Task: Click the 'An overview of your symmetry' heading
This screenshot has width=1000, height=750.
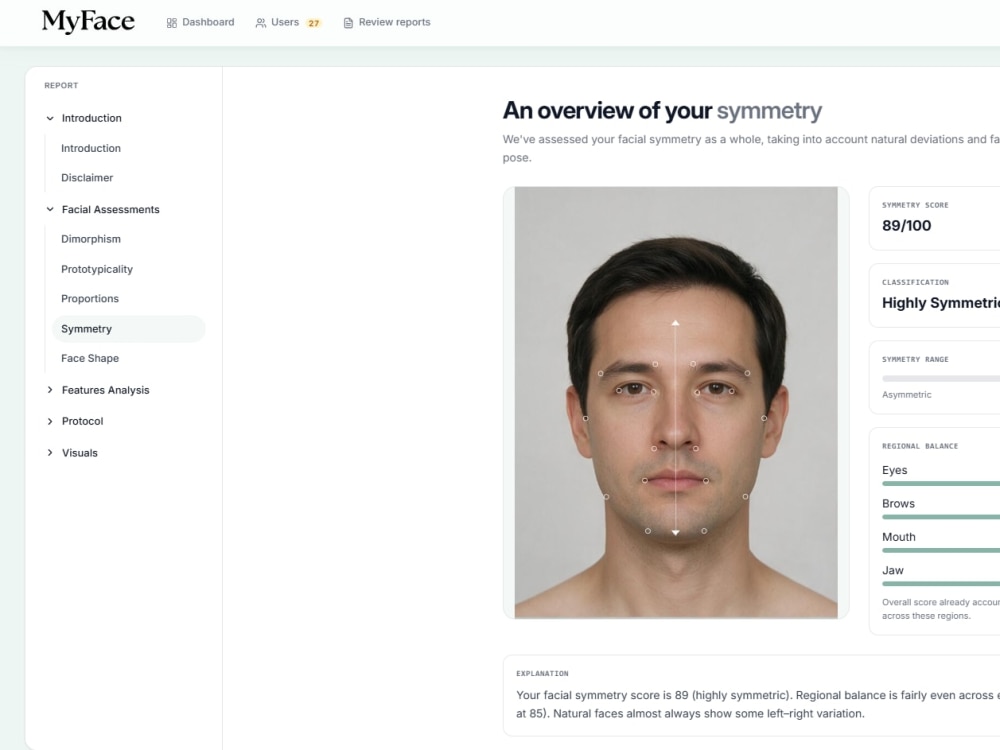Action: [662, 111]
